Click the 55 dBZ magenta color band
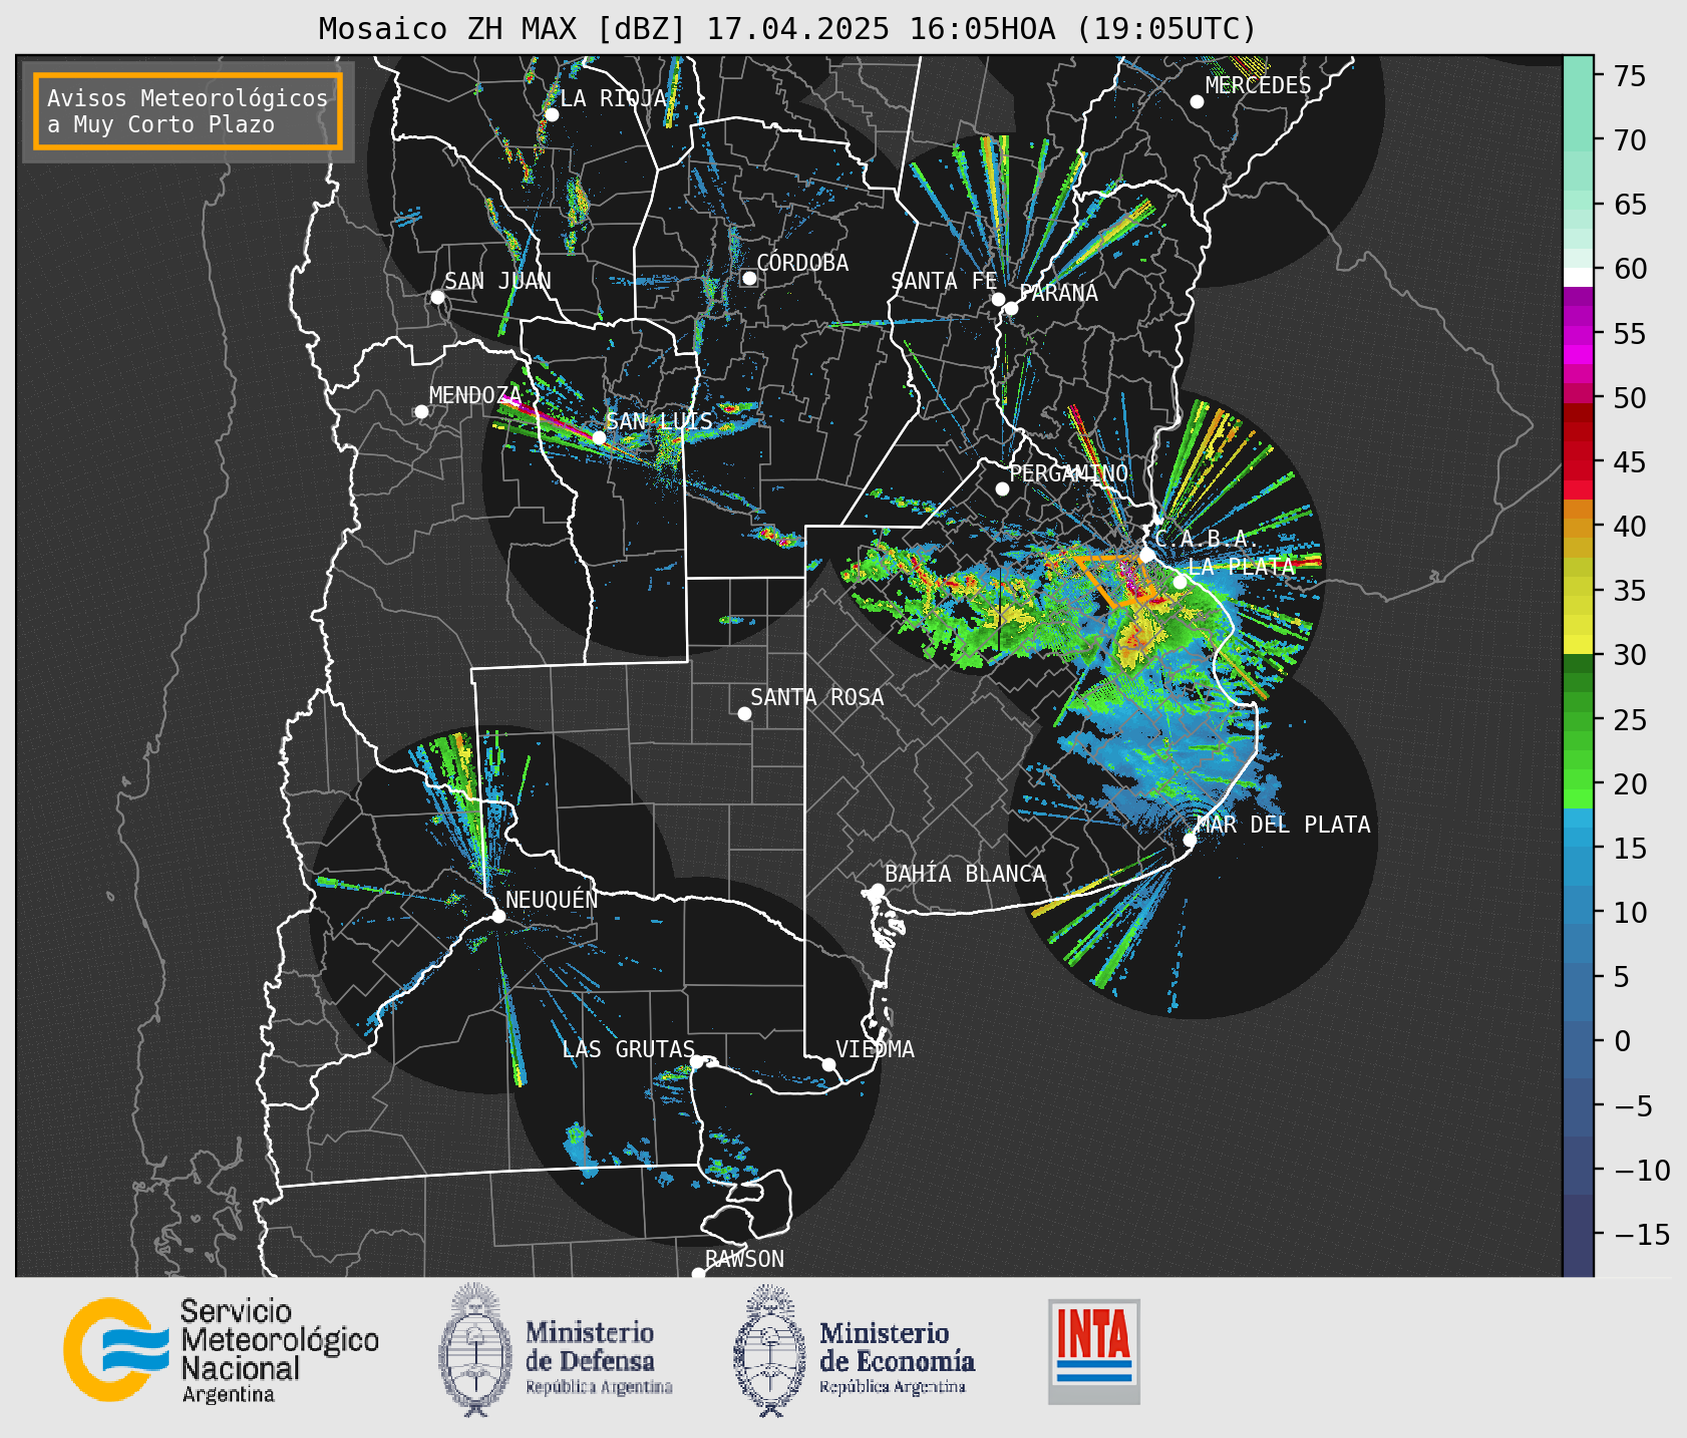The image size is (1687, 1438). 1578,333
